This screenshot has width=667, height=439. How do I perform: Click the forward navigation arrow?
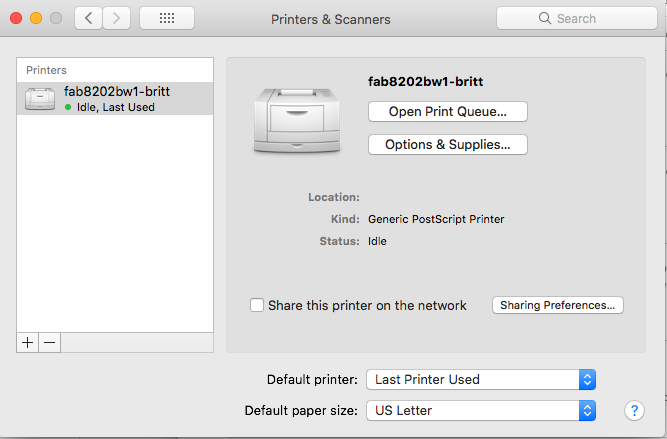116,18
